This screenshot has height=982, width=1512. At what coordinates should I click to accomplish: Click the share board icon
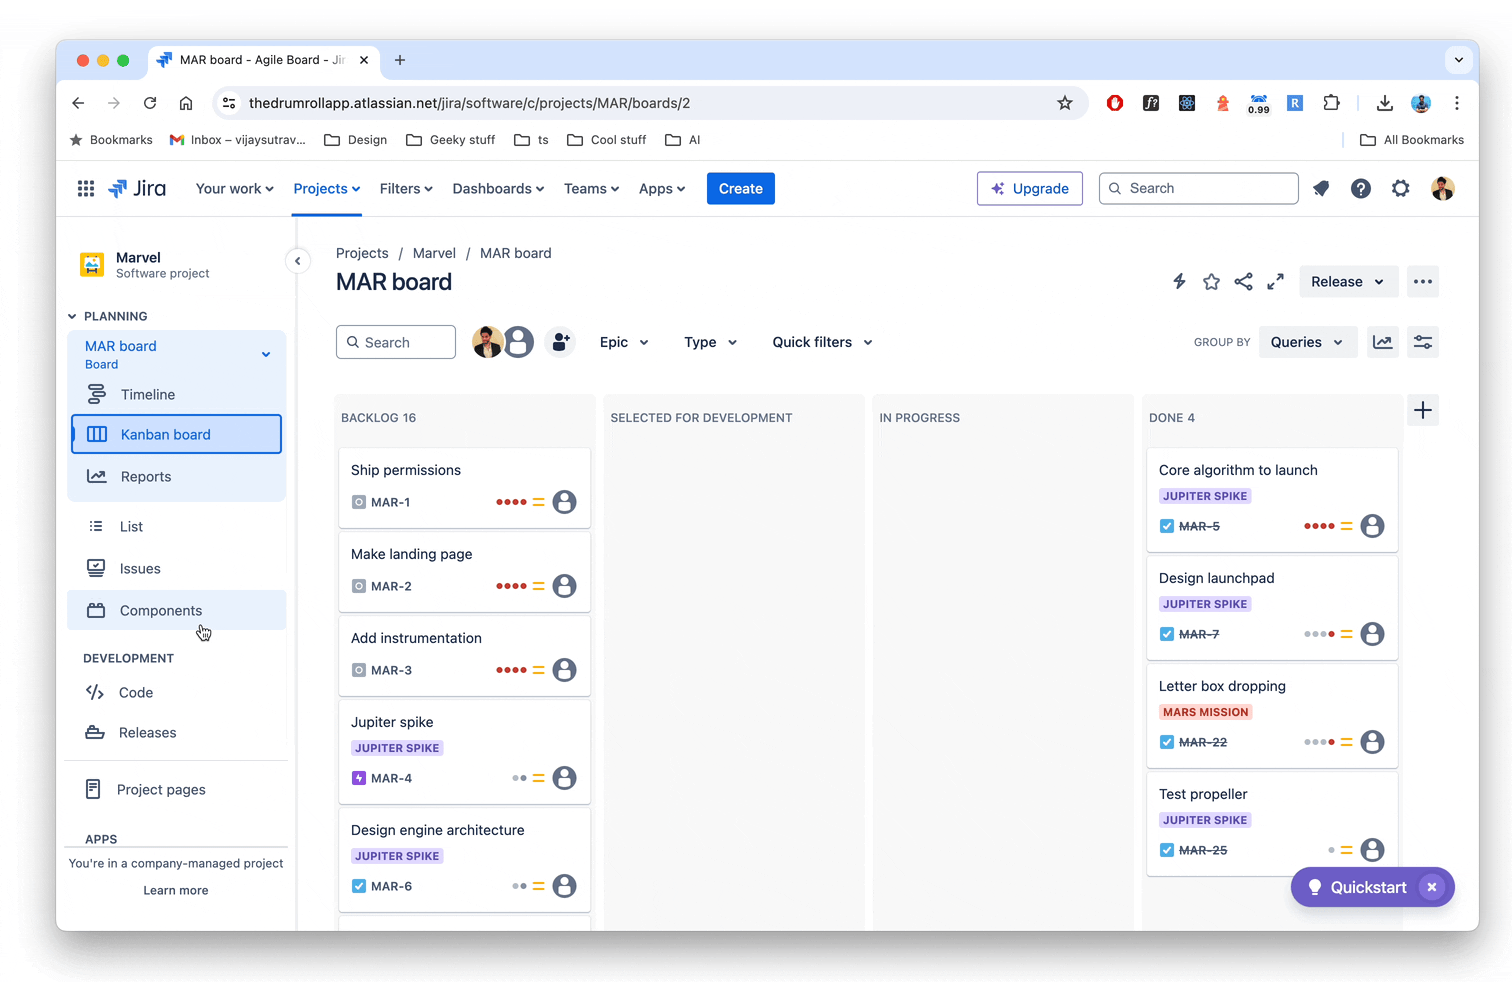[x=1243, y=282]
